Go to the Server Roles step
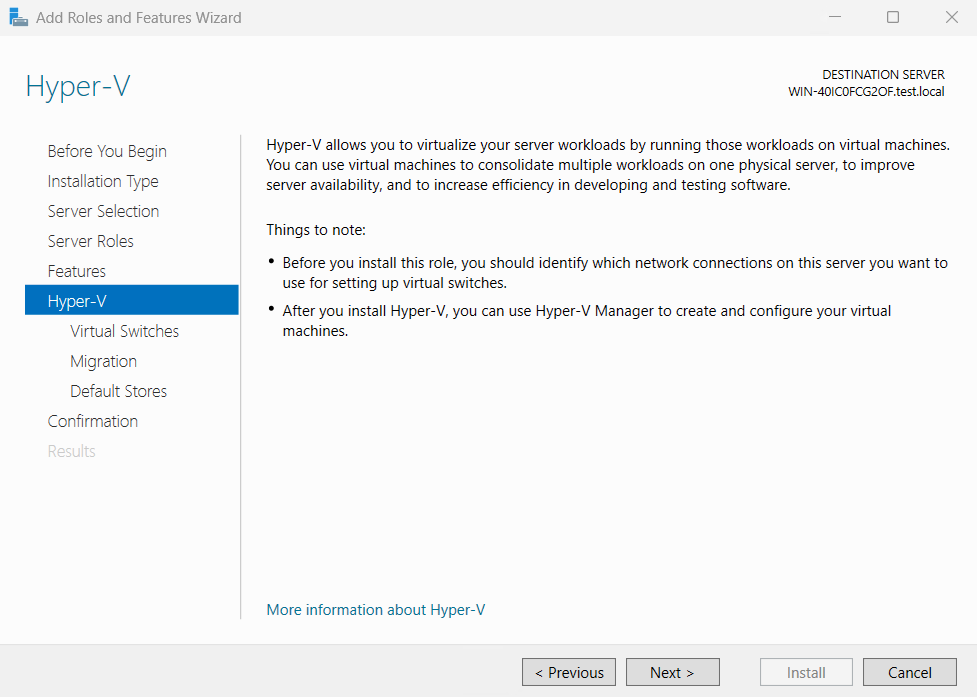The width and height of the screenshot is (977, 697). click(x=91, y=241)
